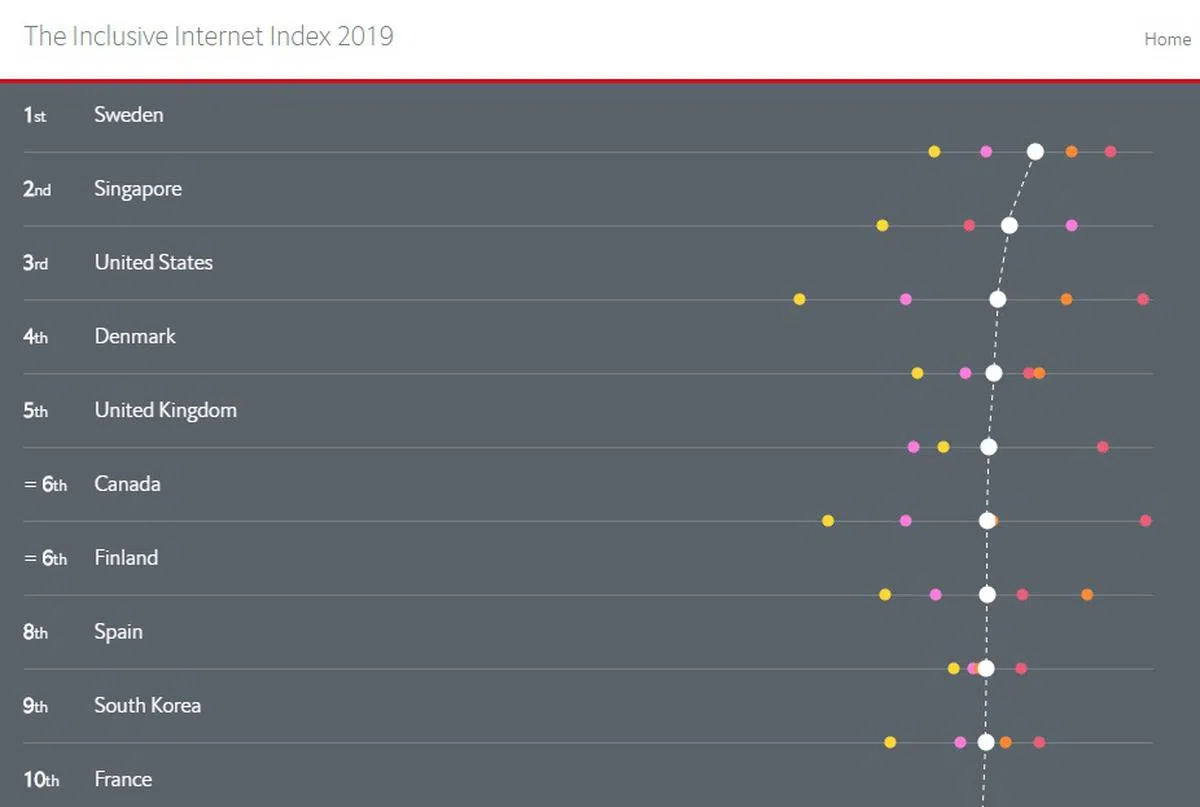Select the United Kingdom row label
This screenshot has height=807, width=1200.
[x=165, y=411]
